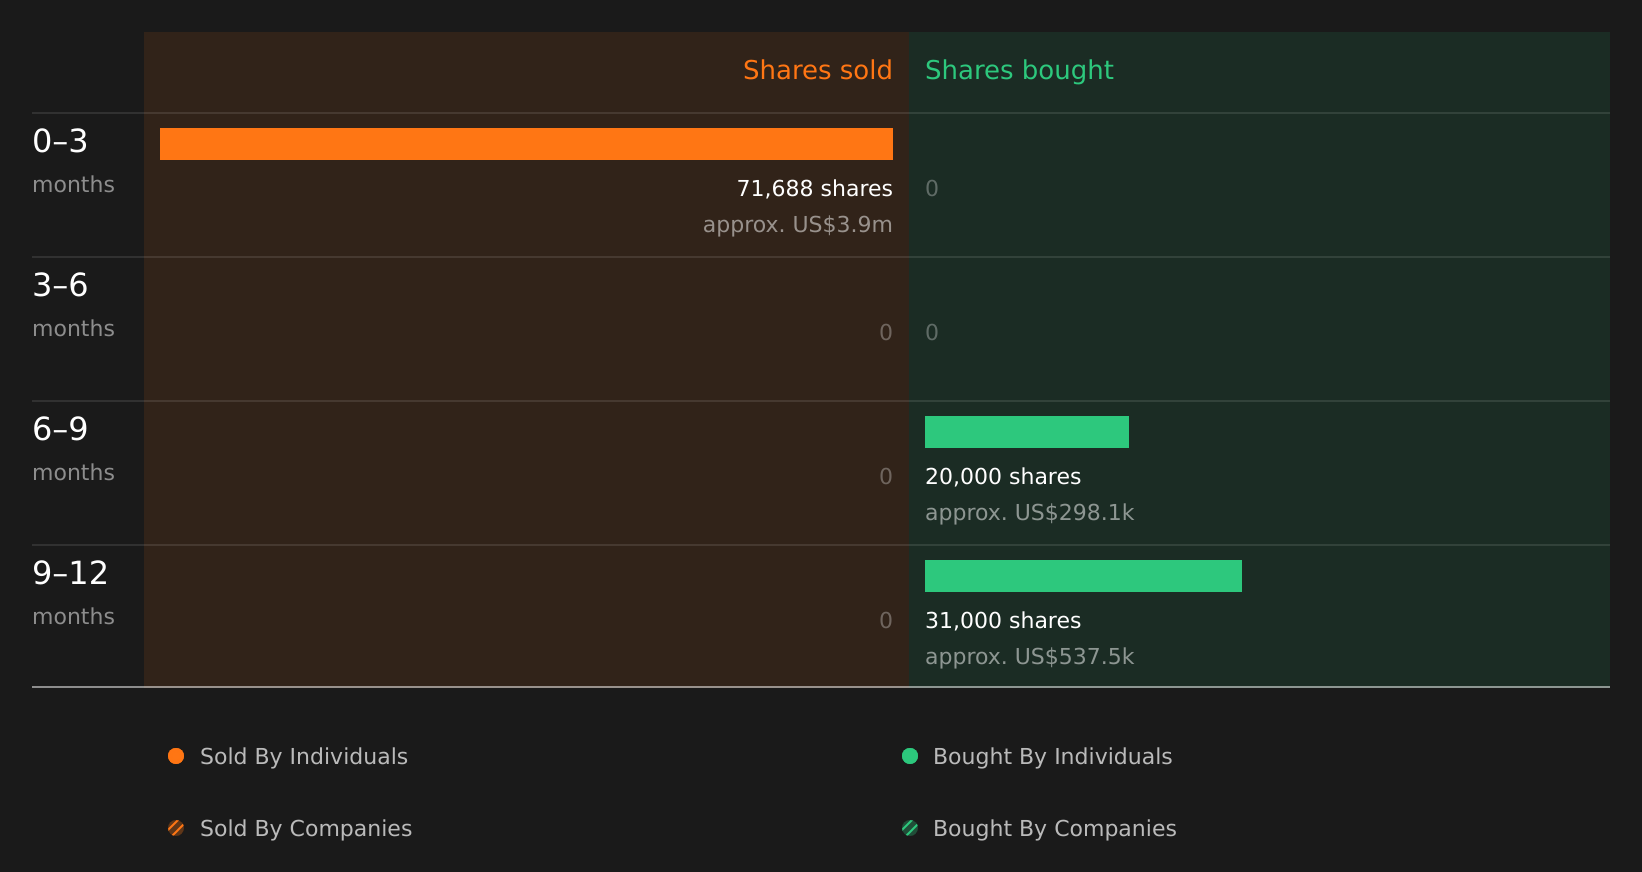Click the "approx. US$3.9m" amount
Image resolution: width=1642 pixels, height=872 pixels.
[797, 224]
